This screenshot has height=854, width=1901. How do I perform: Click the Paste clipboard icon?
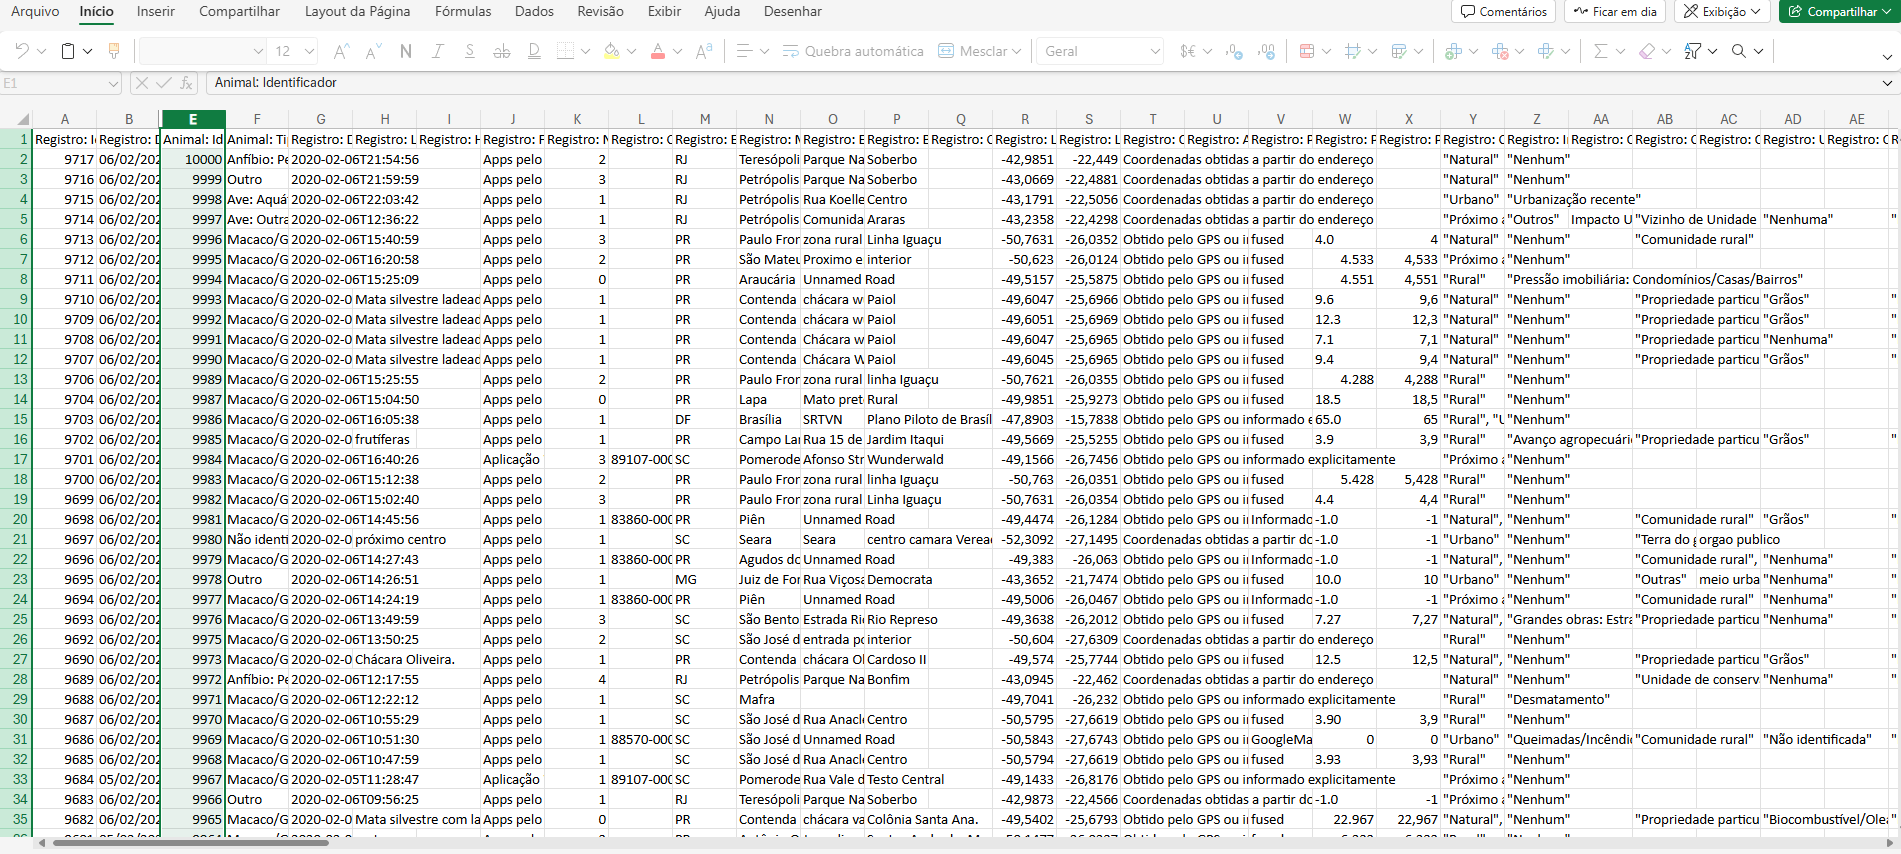68,51
